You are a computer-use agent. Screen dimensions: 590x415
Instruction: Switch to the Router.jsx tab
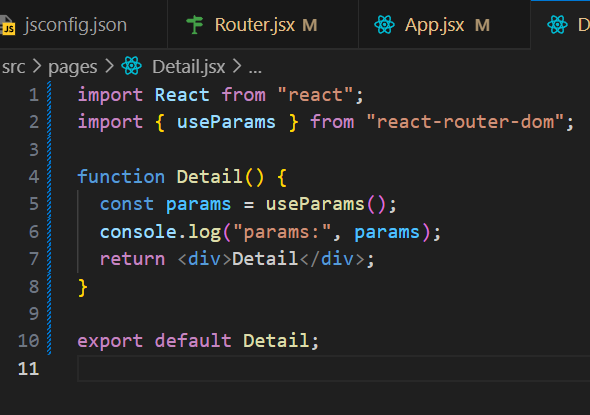[x=263, y=25]
